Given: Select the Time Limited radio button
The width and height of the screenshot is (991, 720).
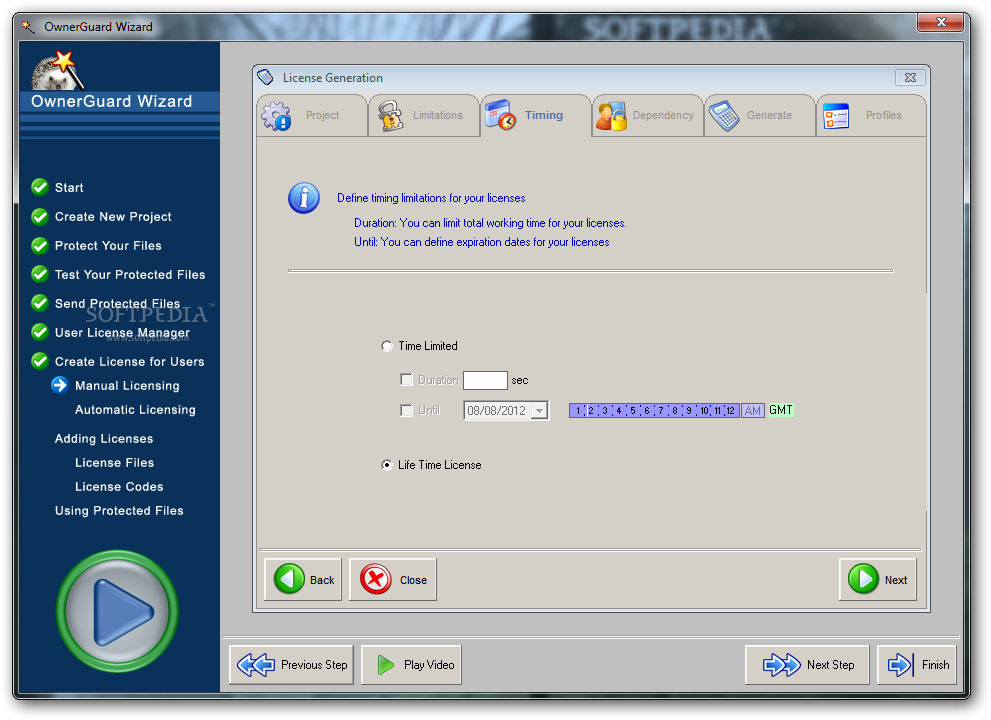Looking at the screenshot, I should (x=387, y=346).
